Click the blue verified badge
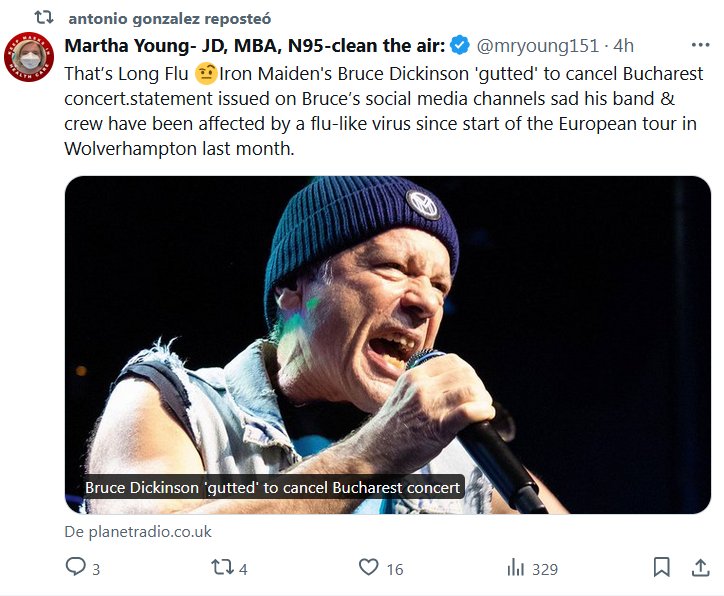 460,45
